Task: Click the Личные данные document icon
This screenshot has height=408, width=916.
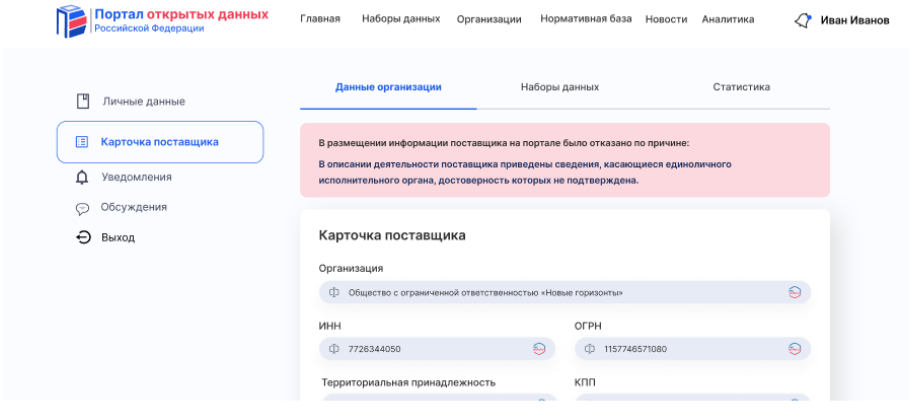Action: pos(84,101)
